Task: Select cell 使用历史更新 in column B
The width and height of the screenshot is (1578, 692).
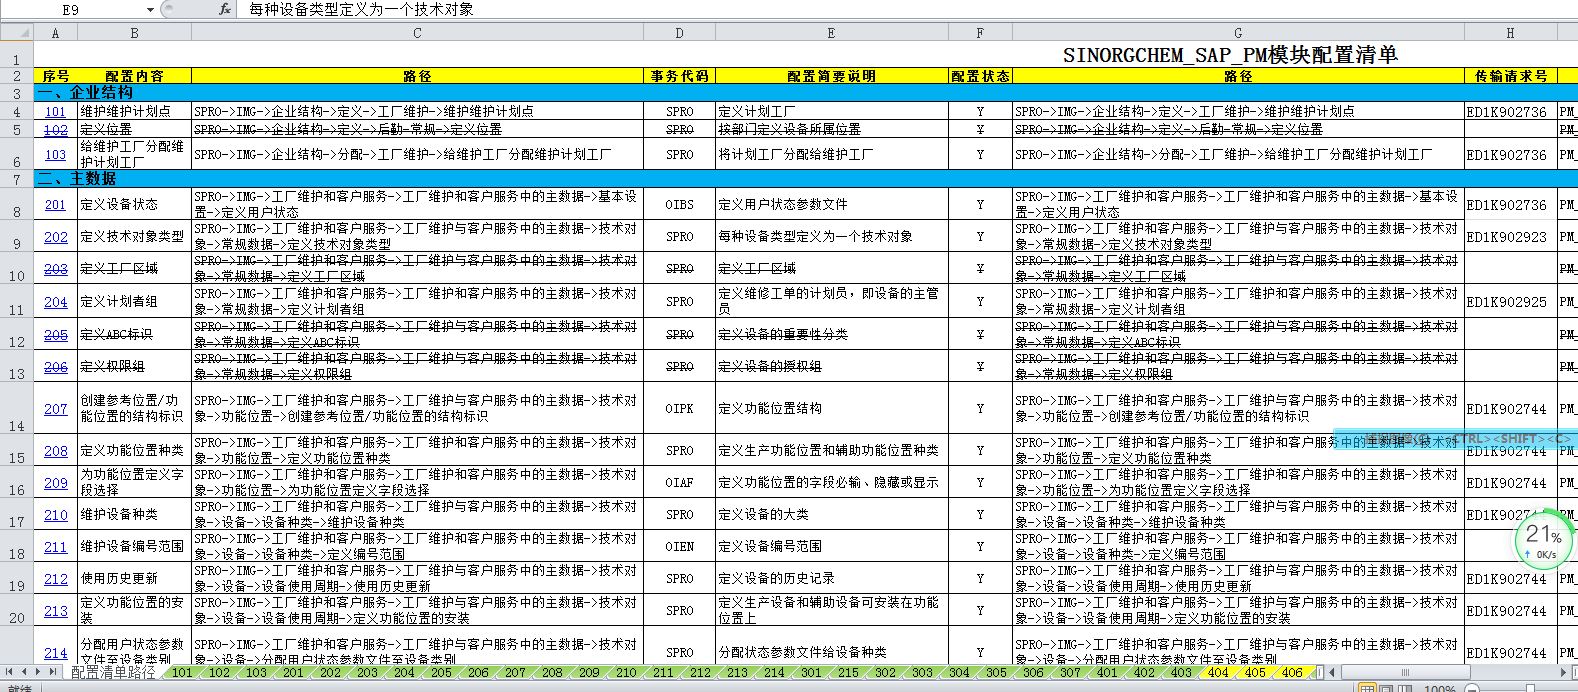Action: click(x=134, y=578)
